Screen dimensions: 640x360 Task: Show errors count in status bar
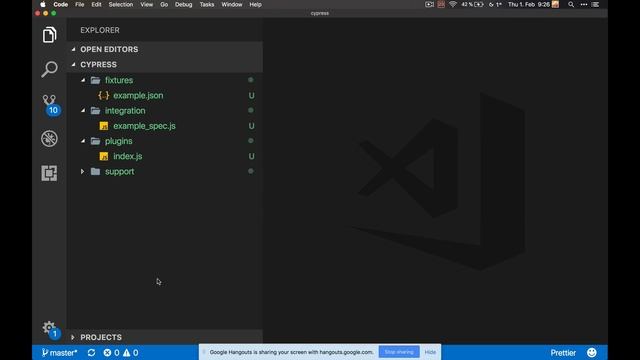[x=111, y=353]
